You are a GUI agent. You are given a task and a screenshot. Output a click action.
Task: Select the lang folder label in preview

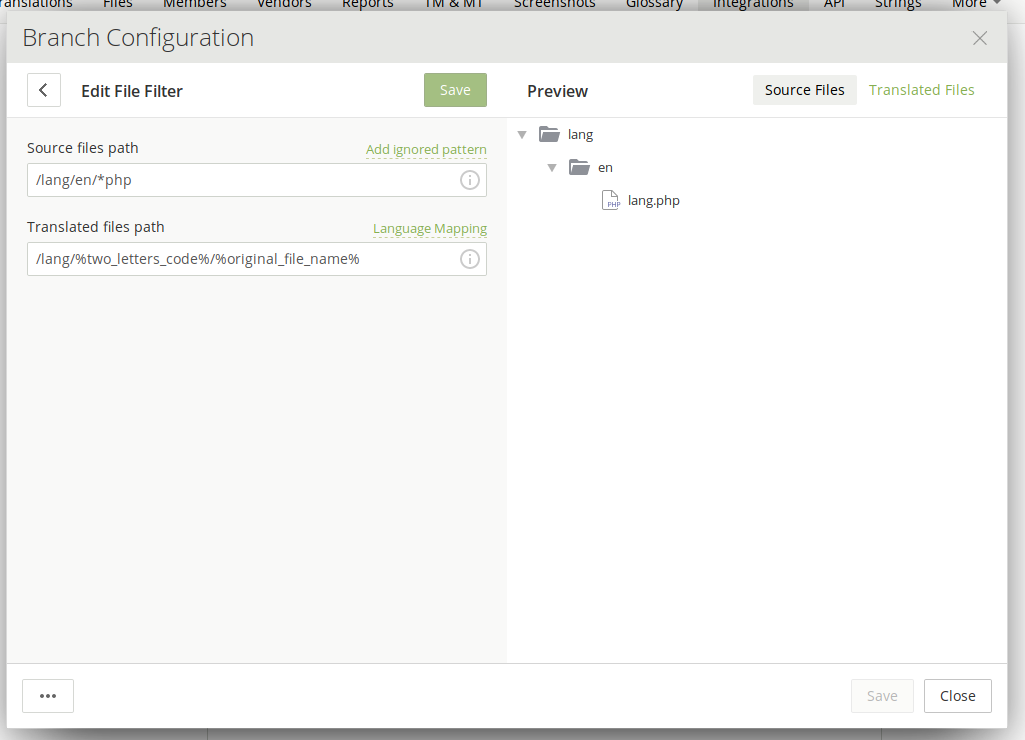(580, 135)
